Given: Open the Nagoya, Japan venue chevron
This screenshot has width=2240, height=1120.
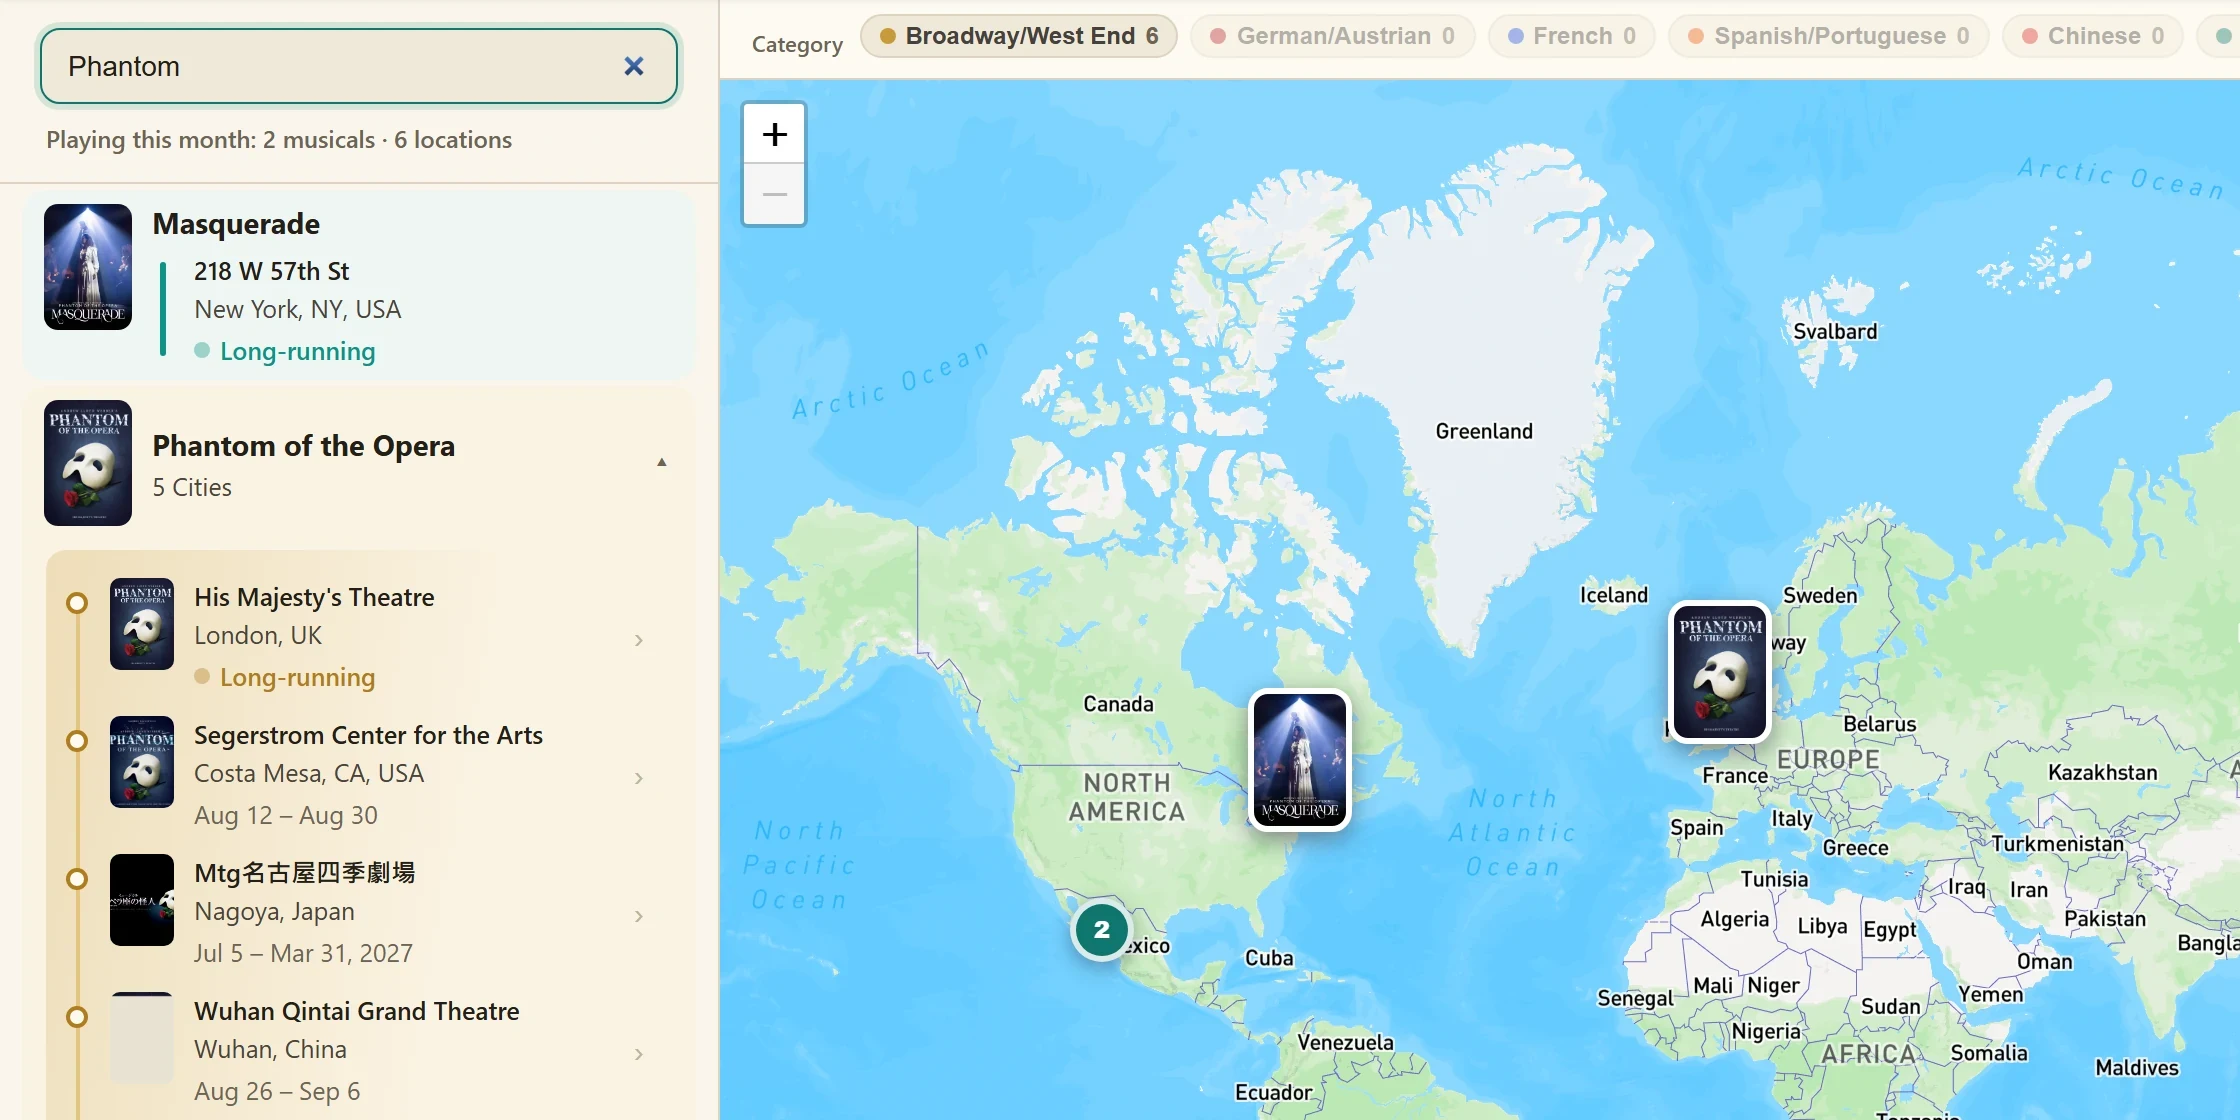Looking at the screenshot, I should (x=639, y=916).
